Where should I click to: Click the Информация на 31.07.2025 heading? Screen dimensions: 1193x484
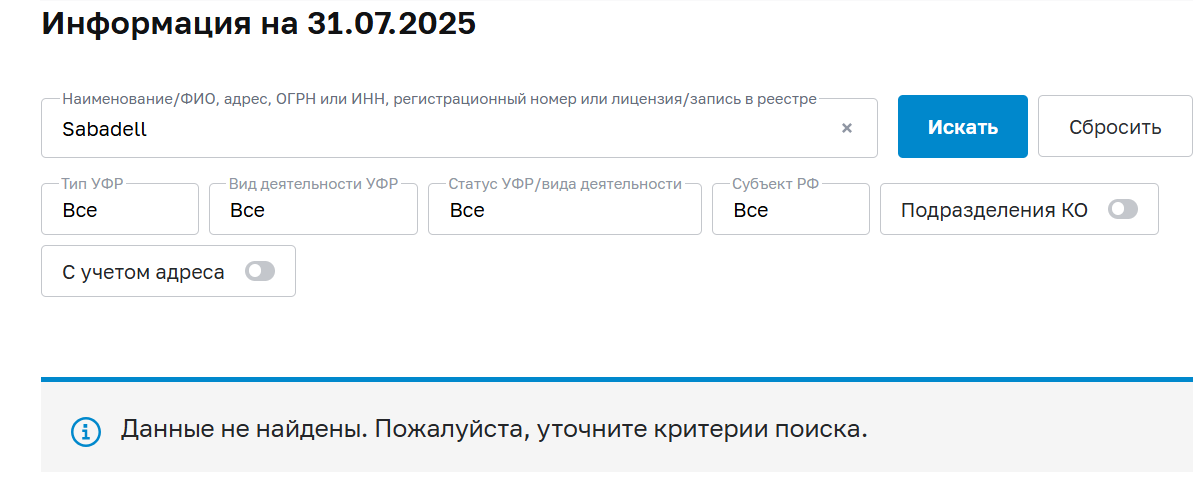point(258,23)
